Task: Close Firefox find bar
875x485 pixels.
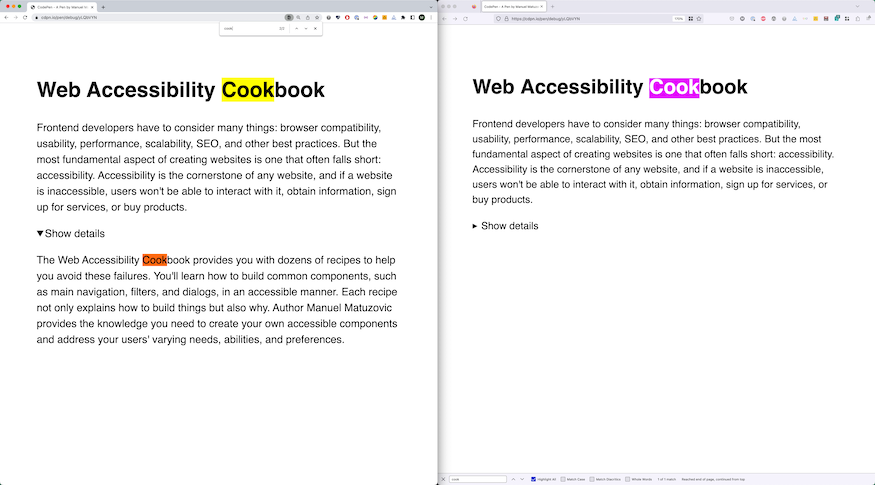Action: (444, 479)
